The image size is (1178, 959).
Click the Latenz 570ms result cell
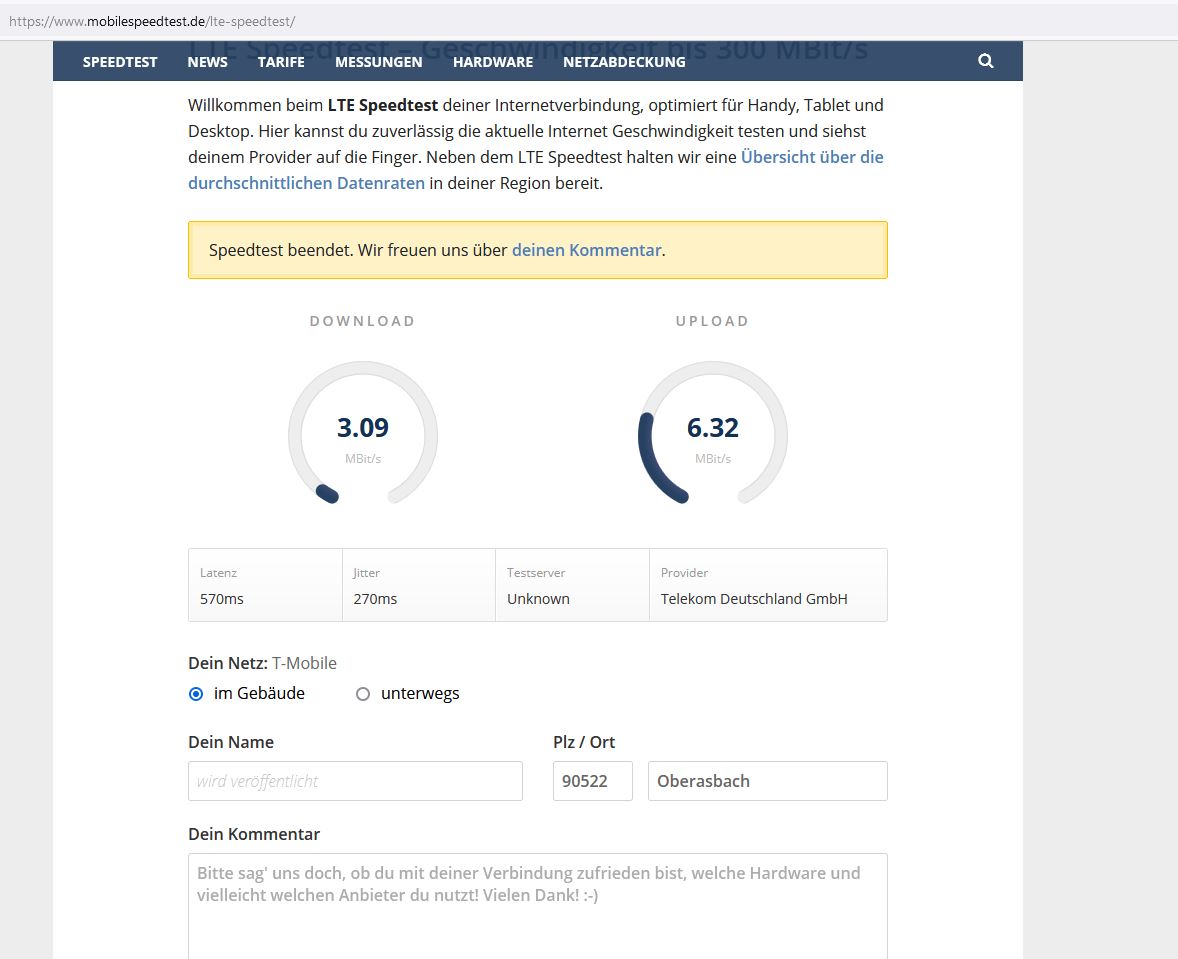[x=265, y=586]
